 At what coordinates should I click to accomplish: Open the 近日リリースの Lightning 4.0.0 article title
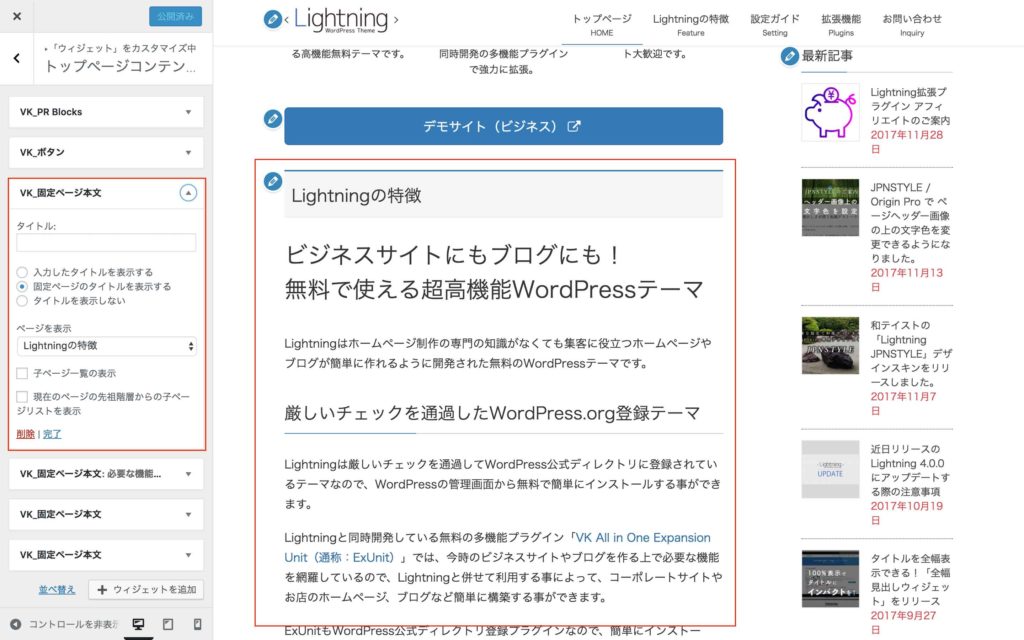(x=910, y=470)
